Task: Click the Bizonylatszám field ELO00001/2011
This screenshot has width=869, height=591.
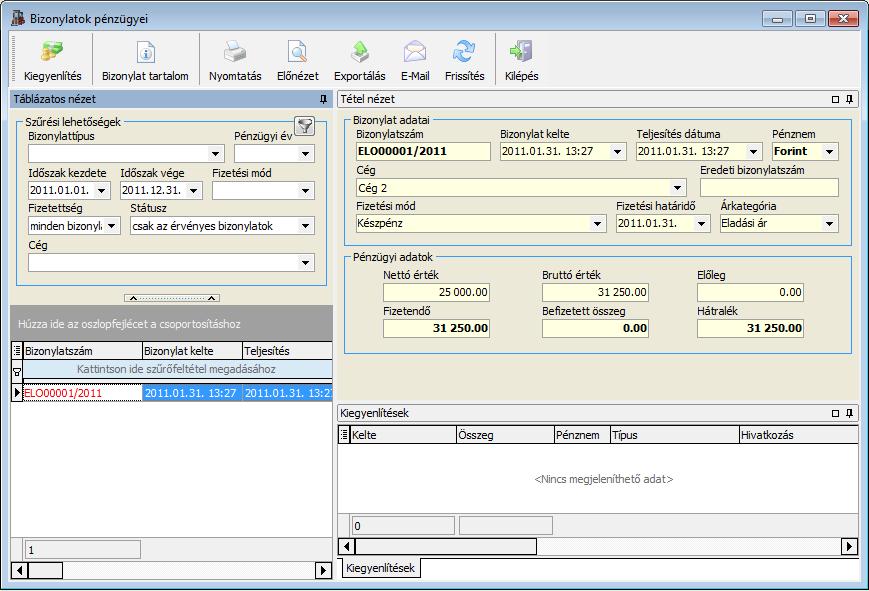Action: pyautogui.click(x=423, y=151)
